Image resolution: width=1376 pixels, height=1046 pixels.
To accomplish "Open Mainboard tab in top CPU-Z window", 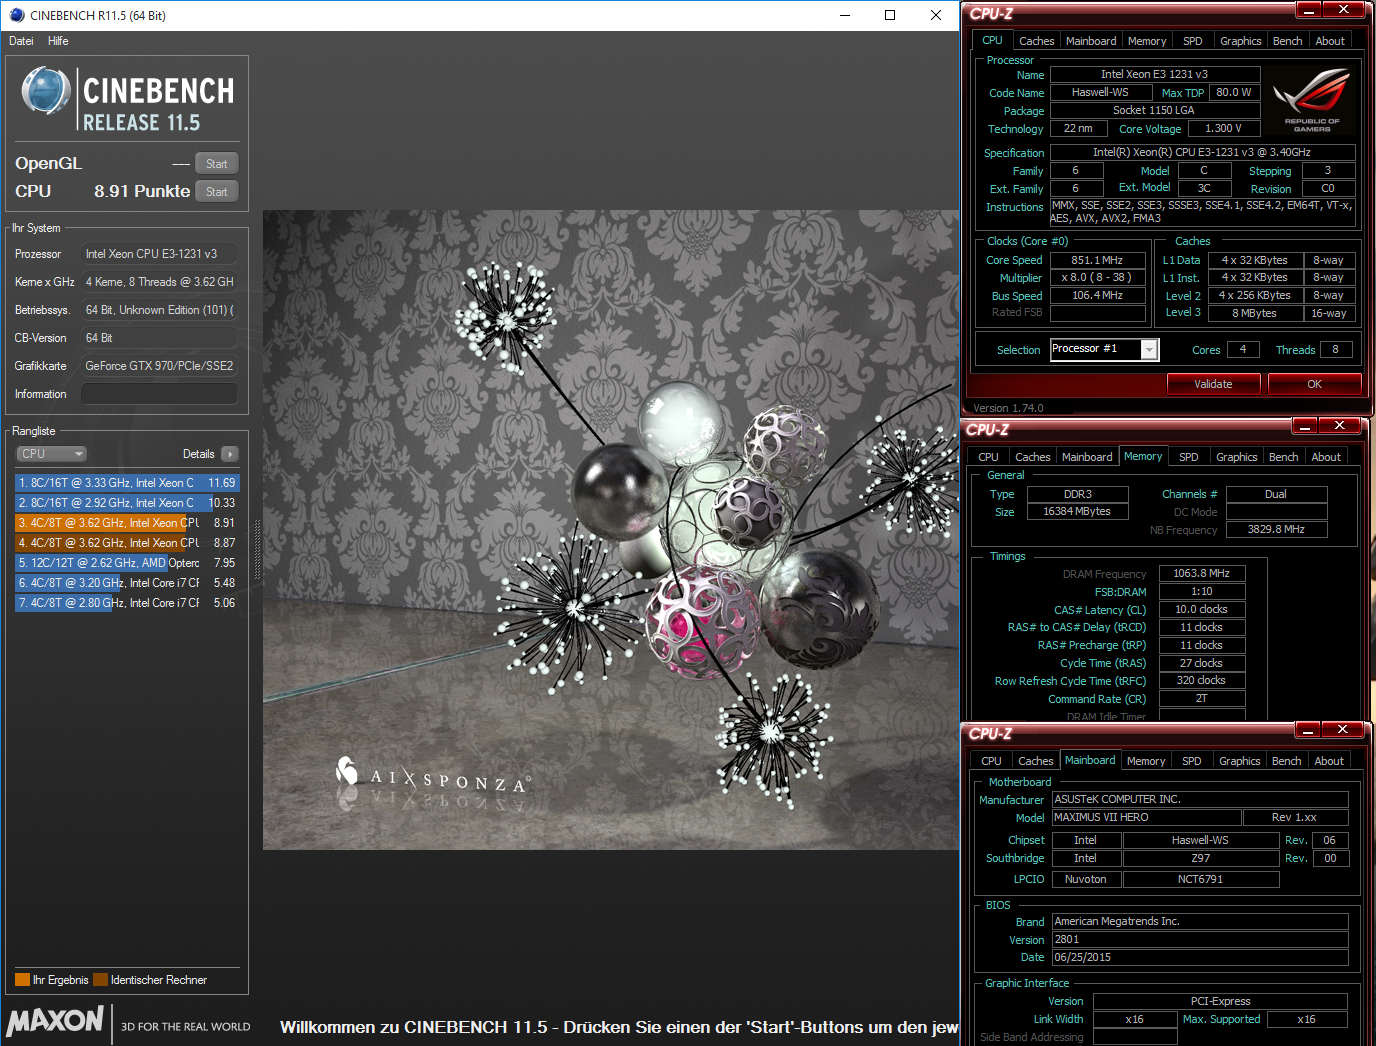I will pyautogui.click(x=1091, y=41).
